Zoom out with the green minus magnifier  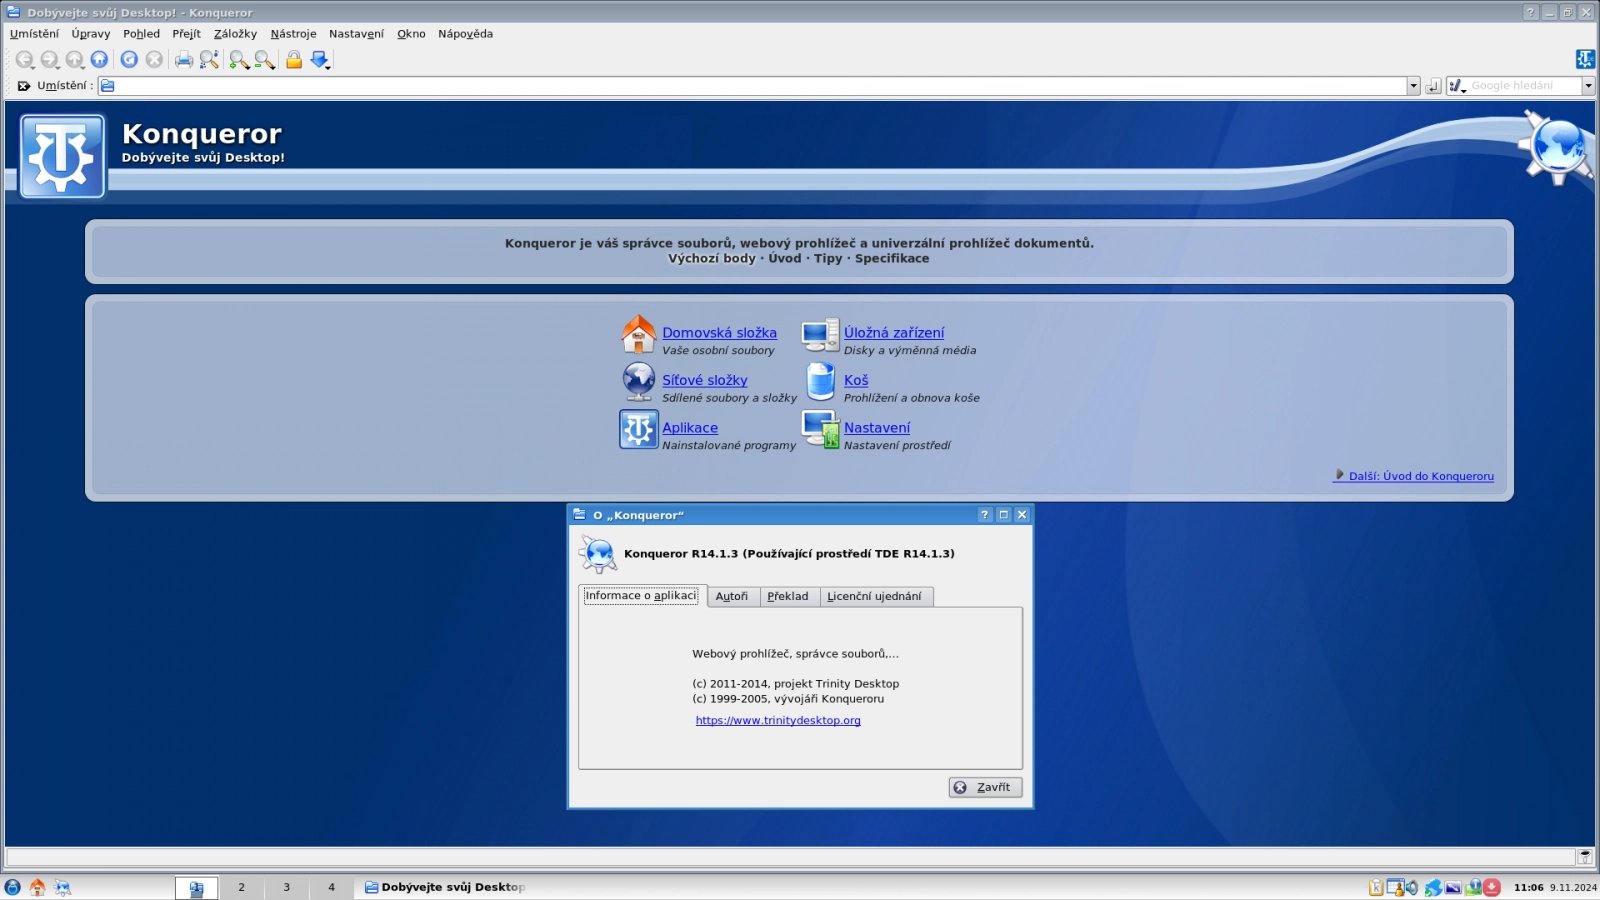click(264, 60)
